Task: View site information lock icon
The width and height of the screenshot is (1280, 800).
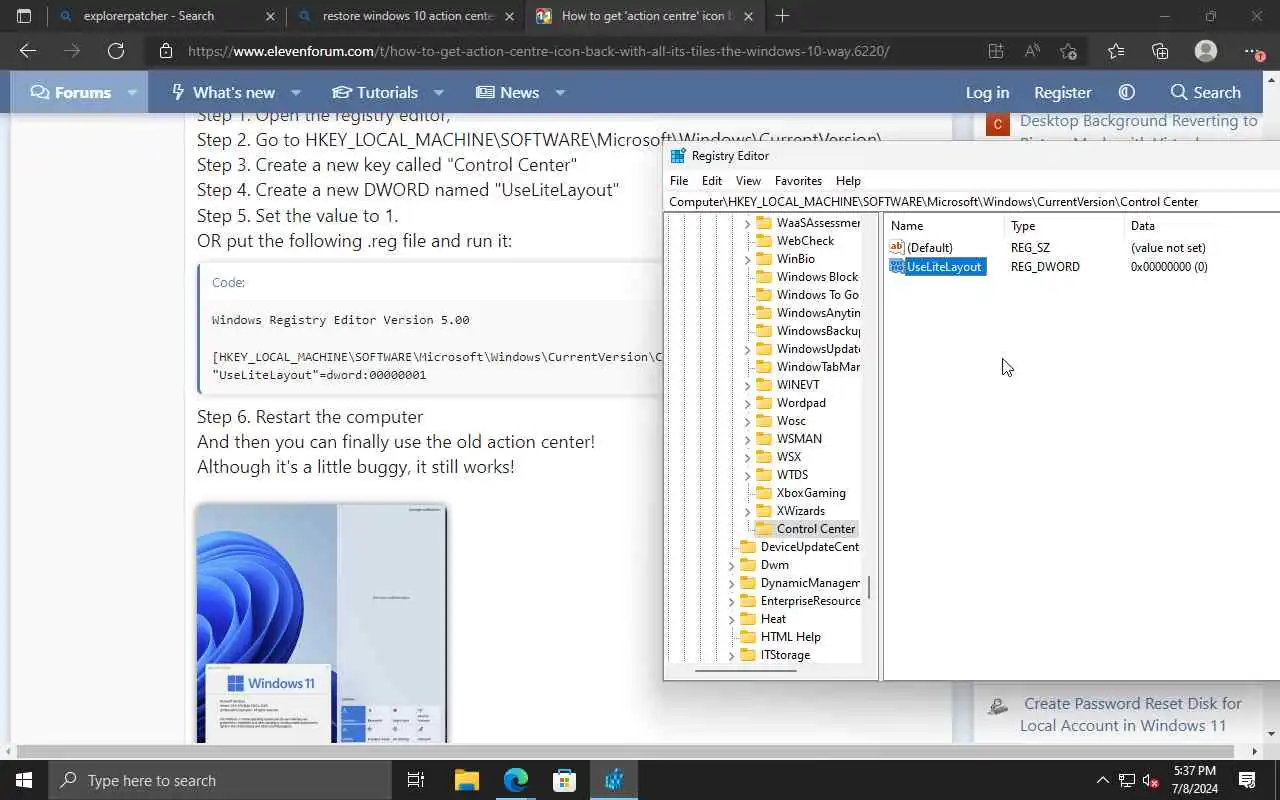Action: tap(166, 51)
